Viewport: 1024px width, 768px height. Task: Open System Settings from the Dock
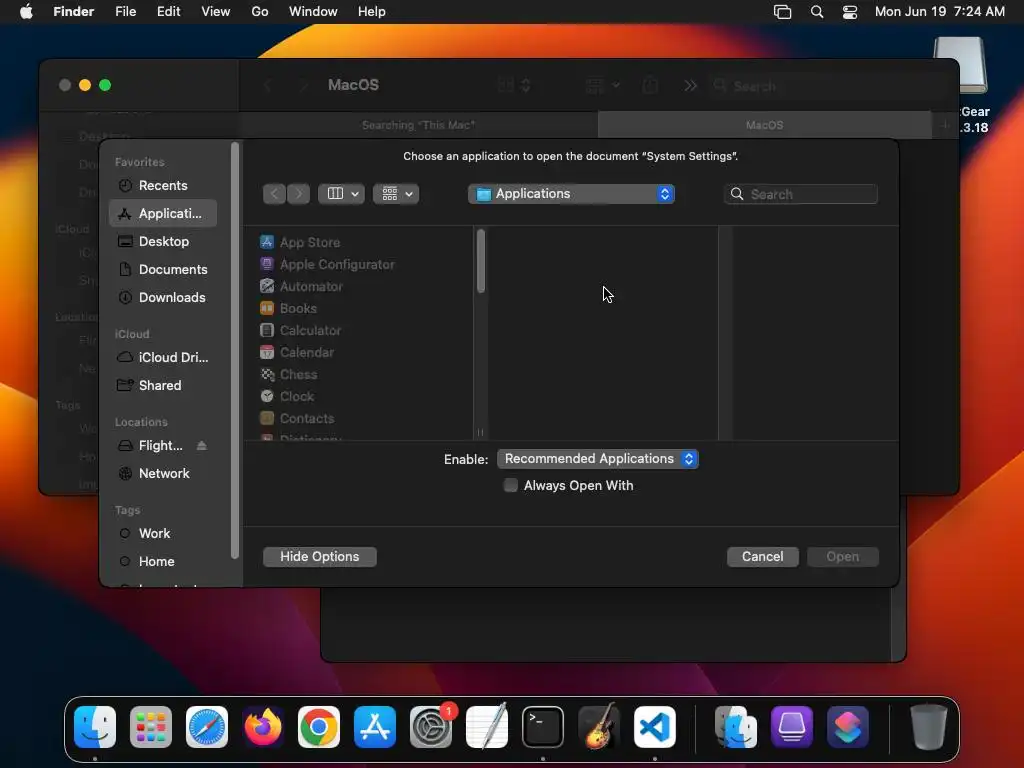click(x=431, y=727)
